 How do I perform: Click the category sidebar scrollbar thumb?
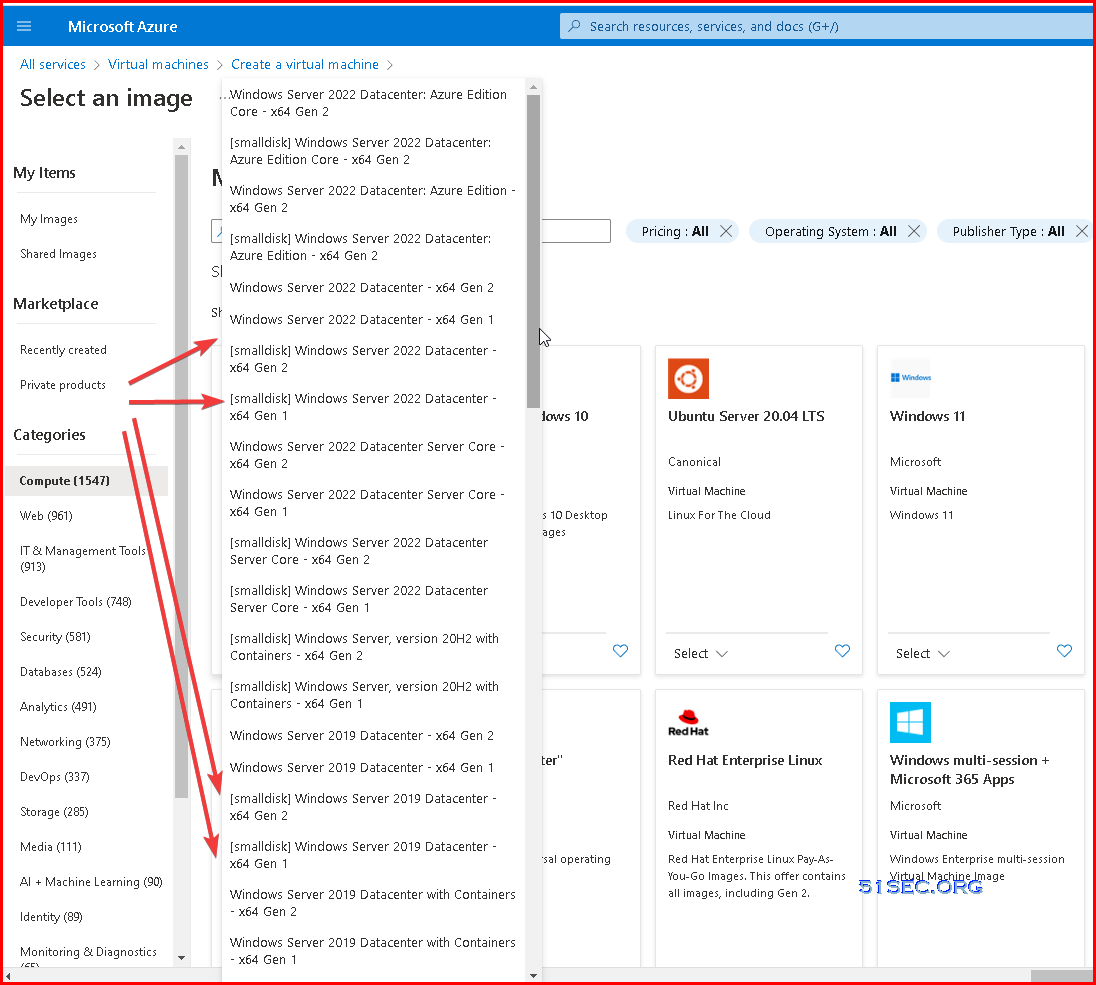(x=181, y=476)
